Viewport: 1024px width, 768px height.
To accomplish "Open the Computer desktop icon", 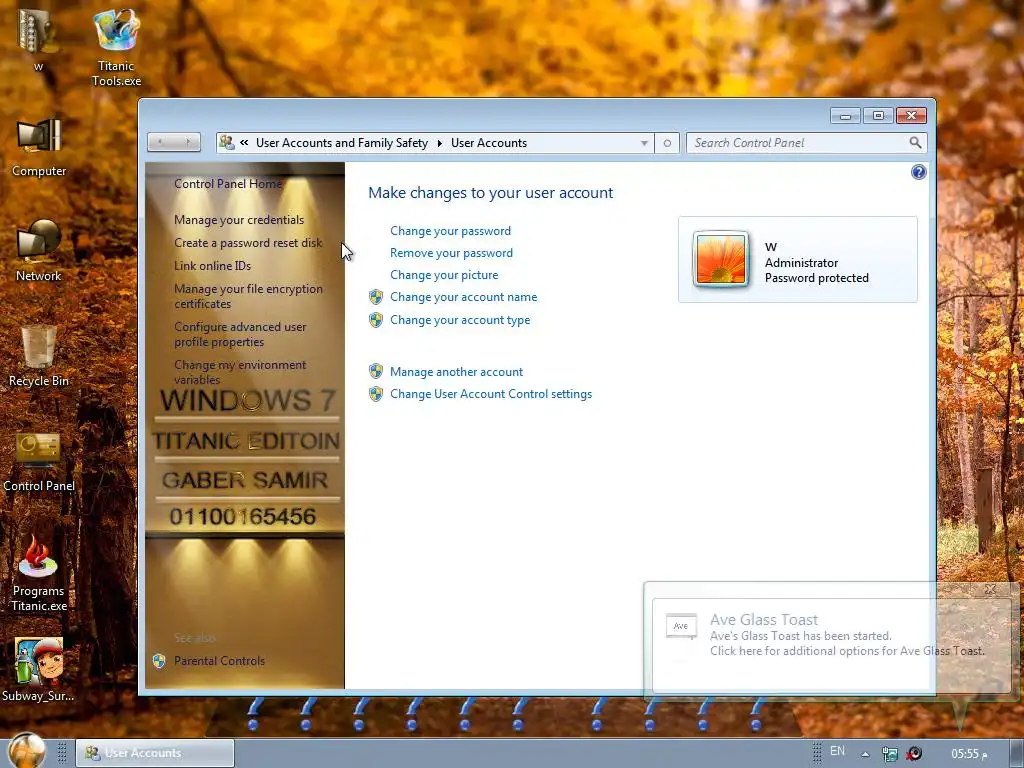I will click(x=39, y=148).
